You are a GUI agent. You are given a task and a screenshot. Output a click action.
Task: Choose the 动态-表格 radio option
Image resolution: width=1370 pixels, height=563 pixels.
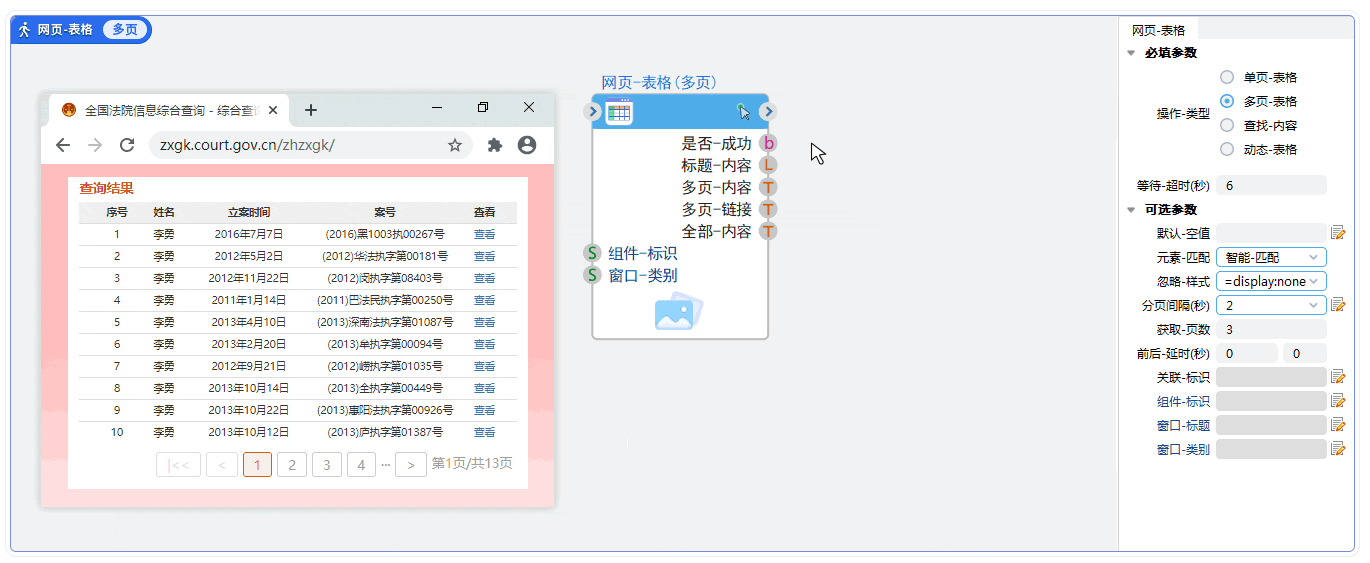(1227, 149)
